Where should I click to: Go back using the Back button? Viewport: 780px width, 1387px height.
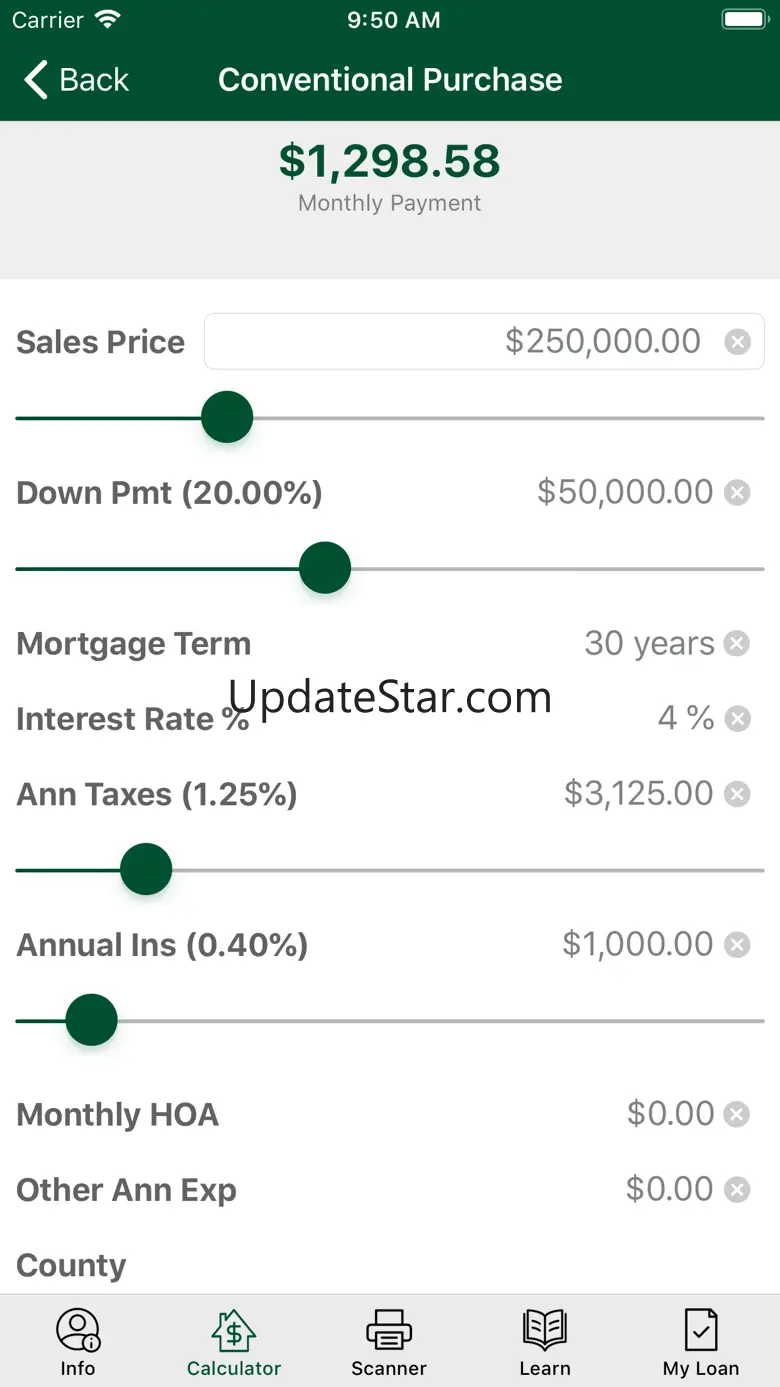pos(78,80)
